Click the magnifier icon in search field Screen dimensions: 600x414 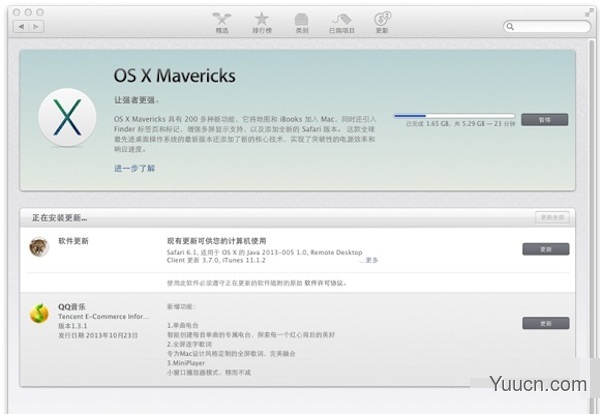tap(510, 26)
